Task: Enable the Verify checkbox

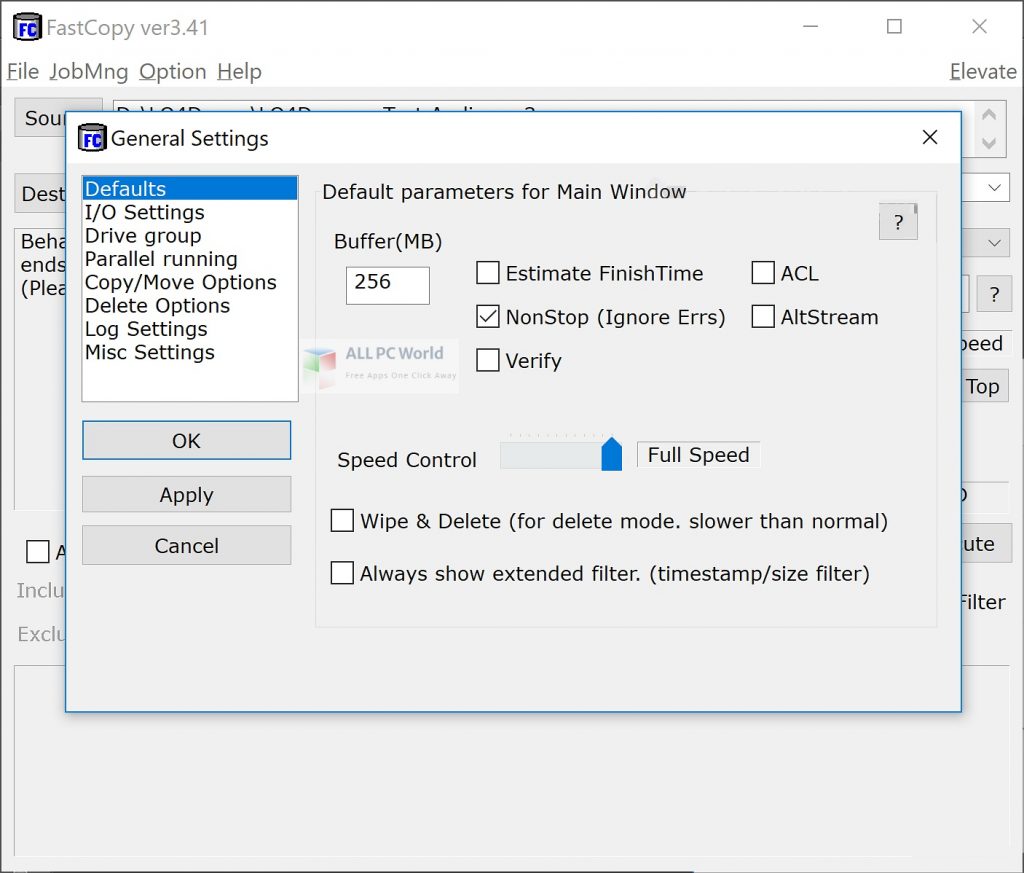Action: tap(488, 360)
